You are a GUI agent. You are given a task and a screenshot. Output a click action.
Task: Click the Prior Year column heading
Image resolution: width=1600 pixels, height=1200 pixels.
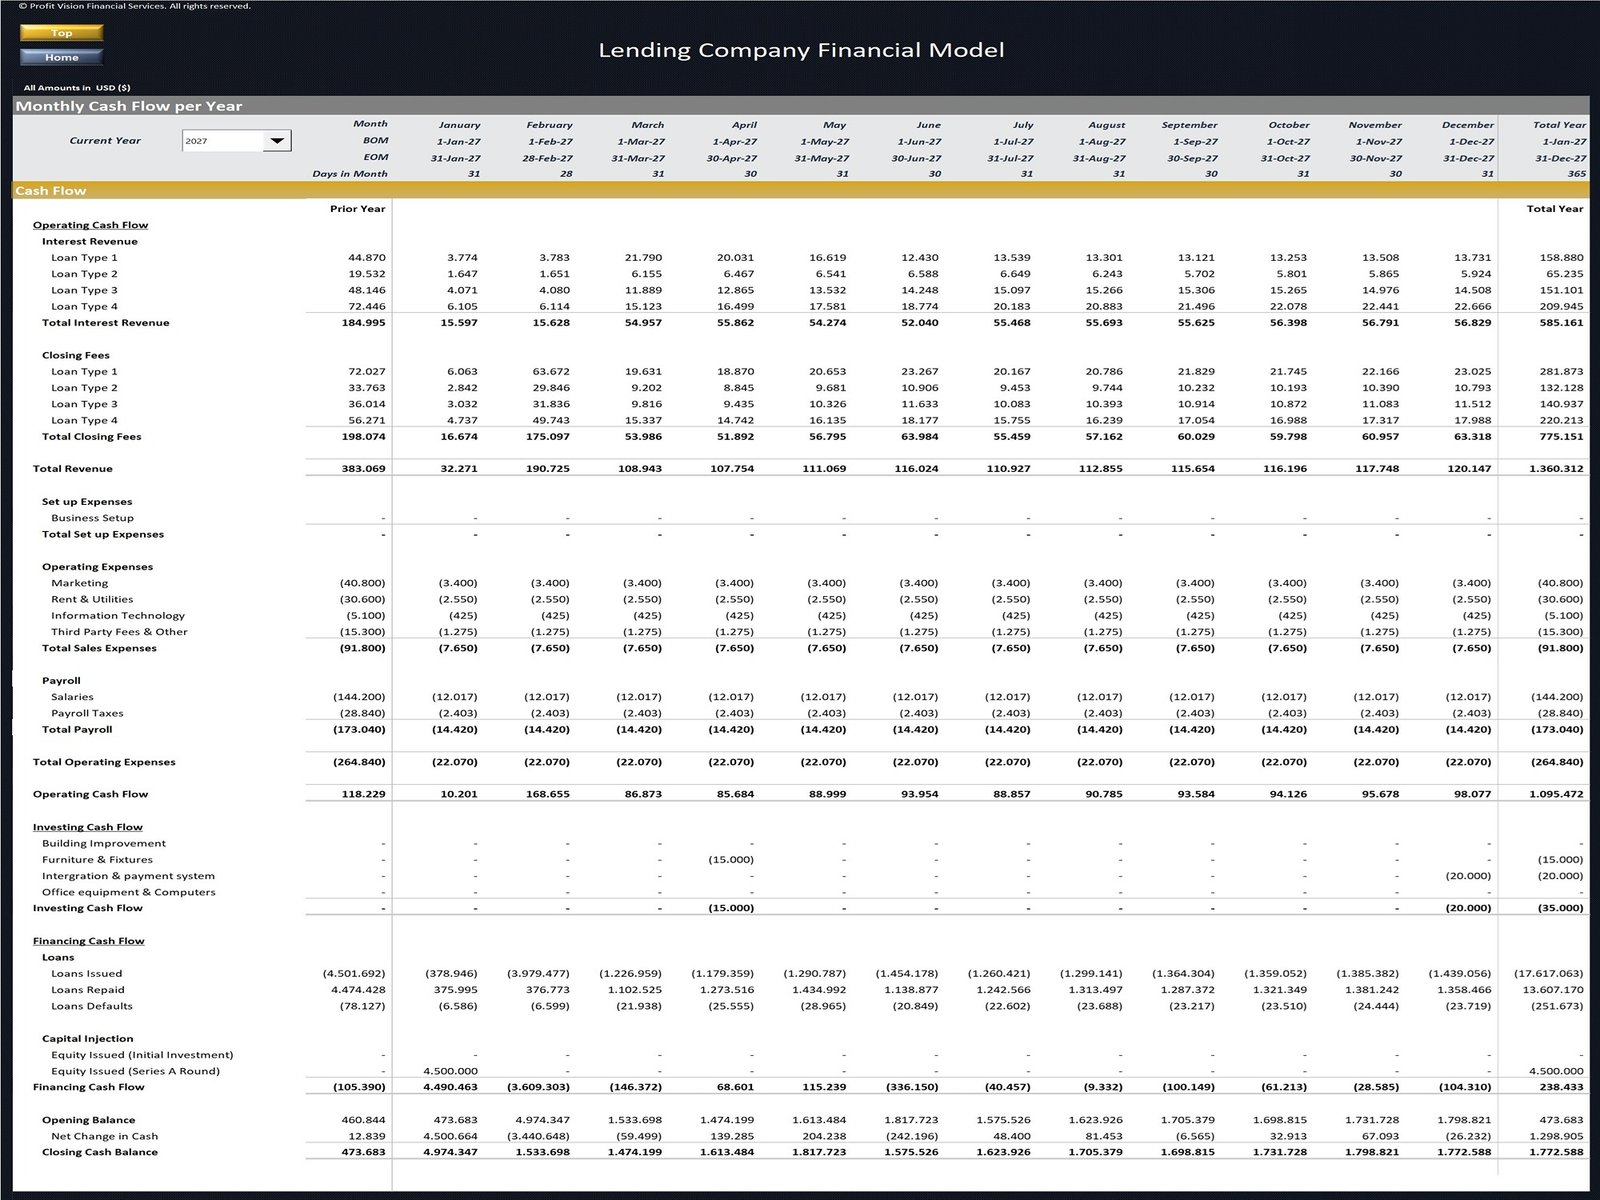(357, 209)
